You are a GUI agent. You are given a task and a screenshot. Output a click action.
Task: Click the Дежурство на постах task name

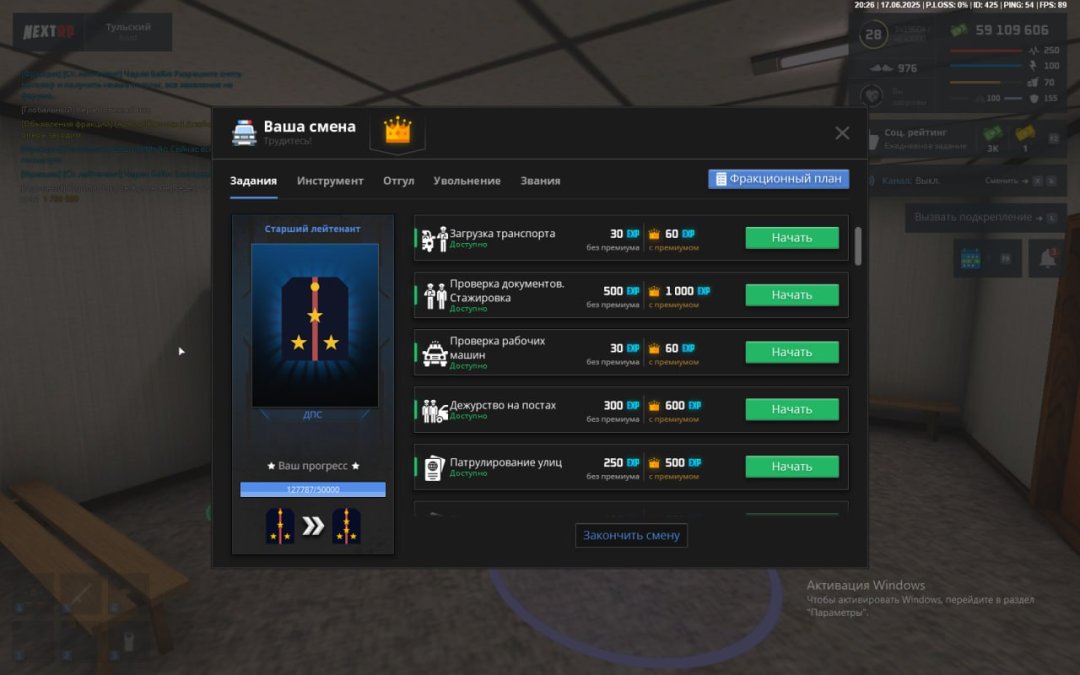pos(503,405)
